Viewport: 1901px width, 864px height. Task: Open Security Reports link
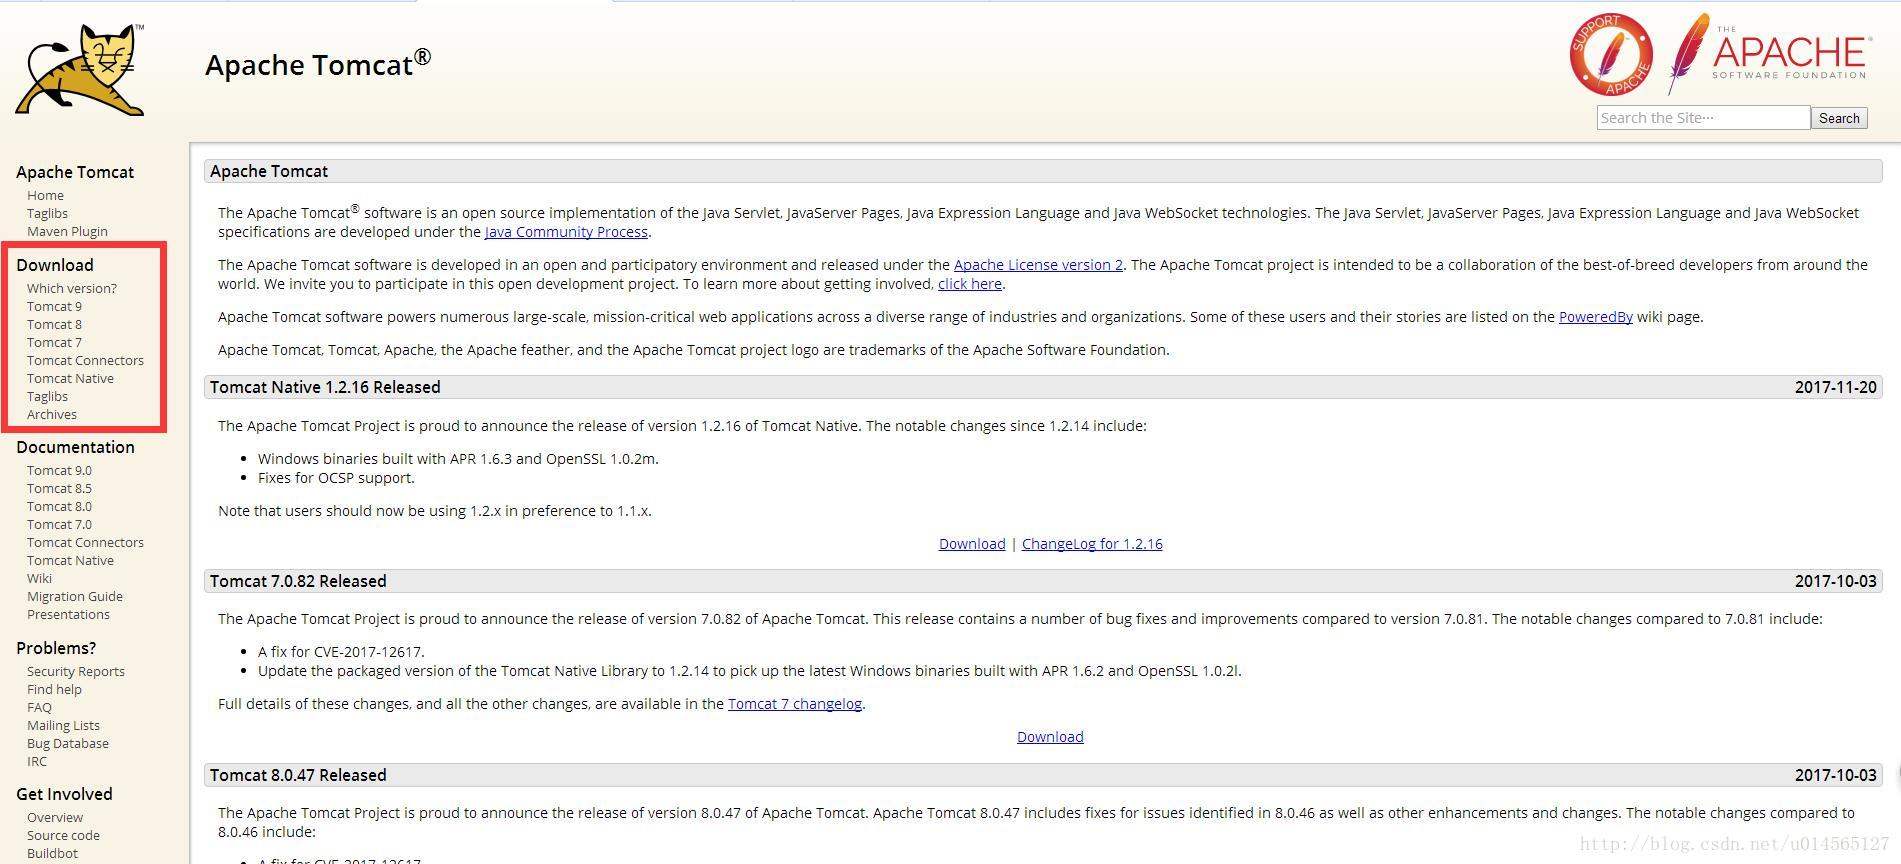tap(76, 671)
